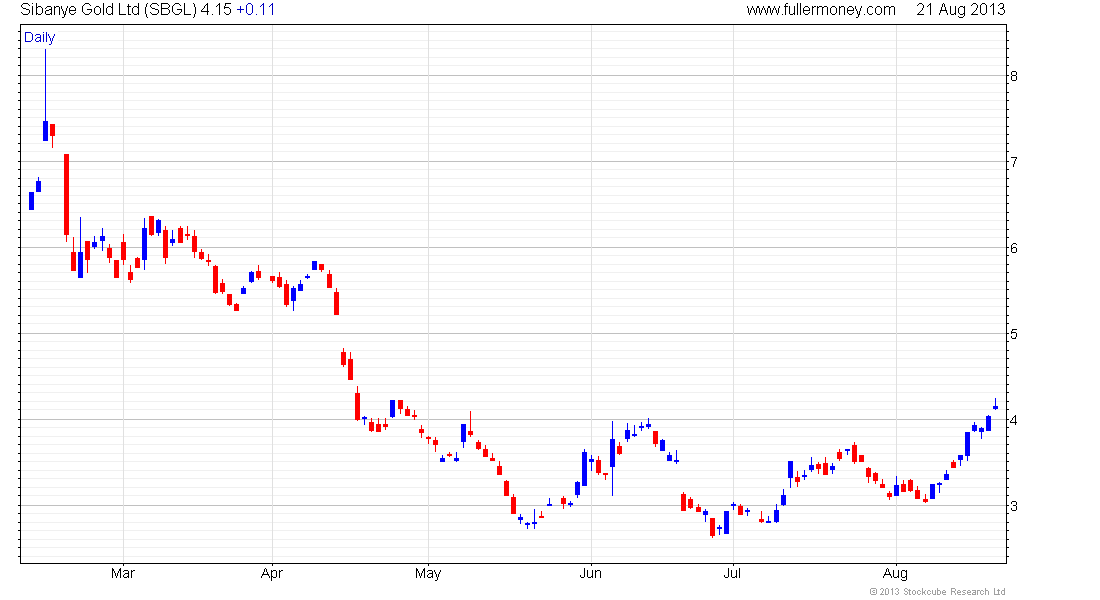Click the latest candlestick near 4.15
1100x600 pixels.
coord(995,404)
